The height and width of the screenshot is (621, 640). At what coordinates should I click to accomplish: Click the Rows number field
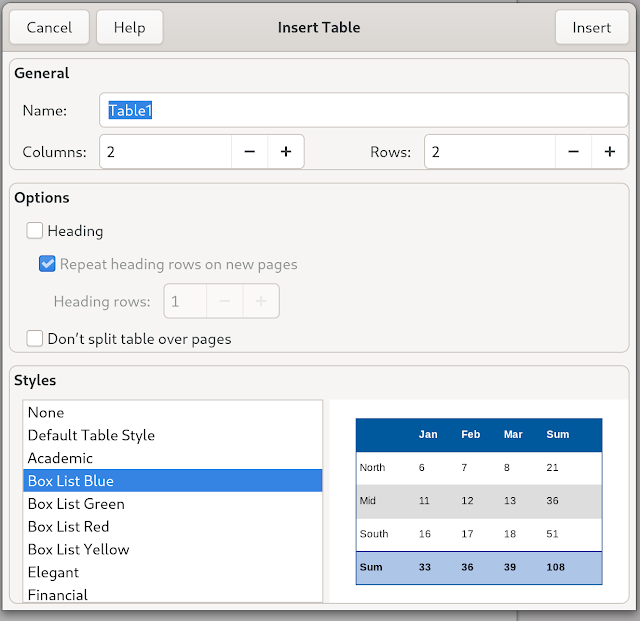click(490, 152)
